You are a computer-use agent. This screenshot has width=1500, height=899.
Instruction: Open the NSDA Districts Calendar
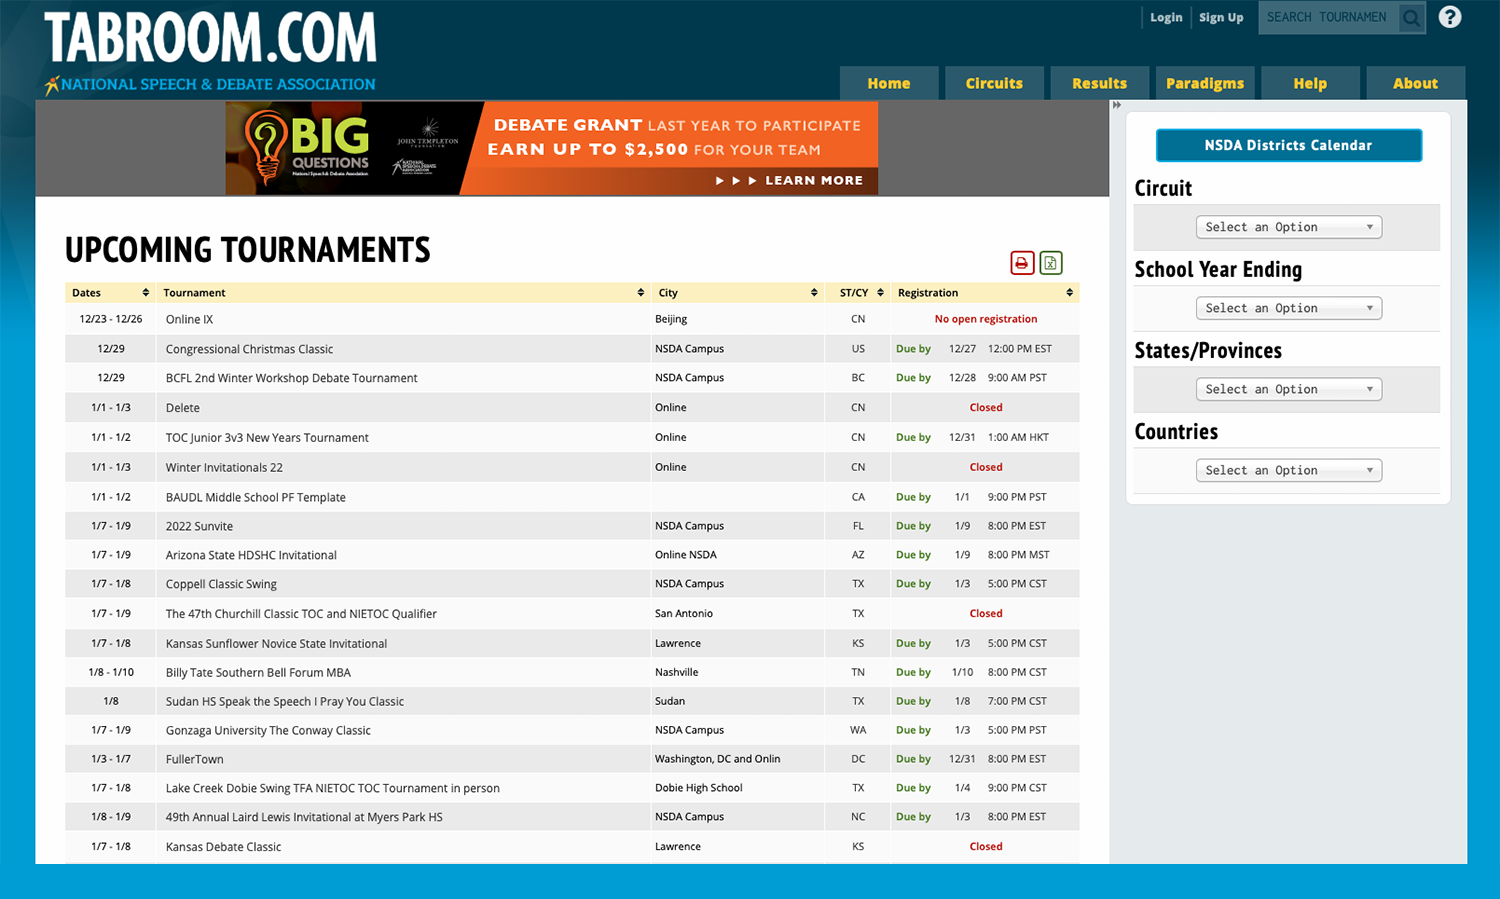point(1288,145)
